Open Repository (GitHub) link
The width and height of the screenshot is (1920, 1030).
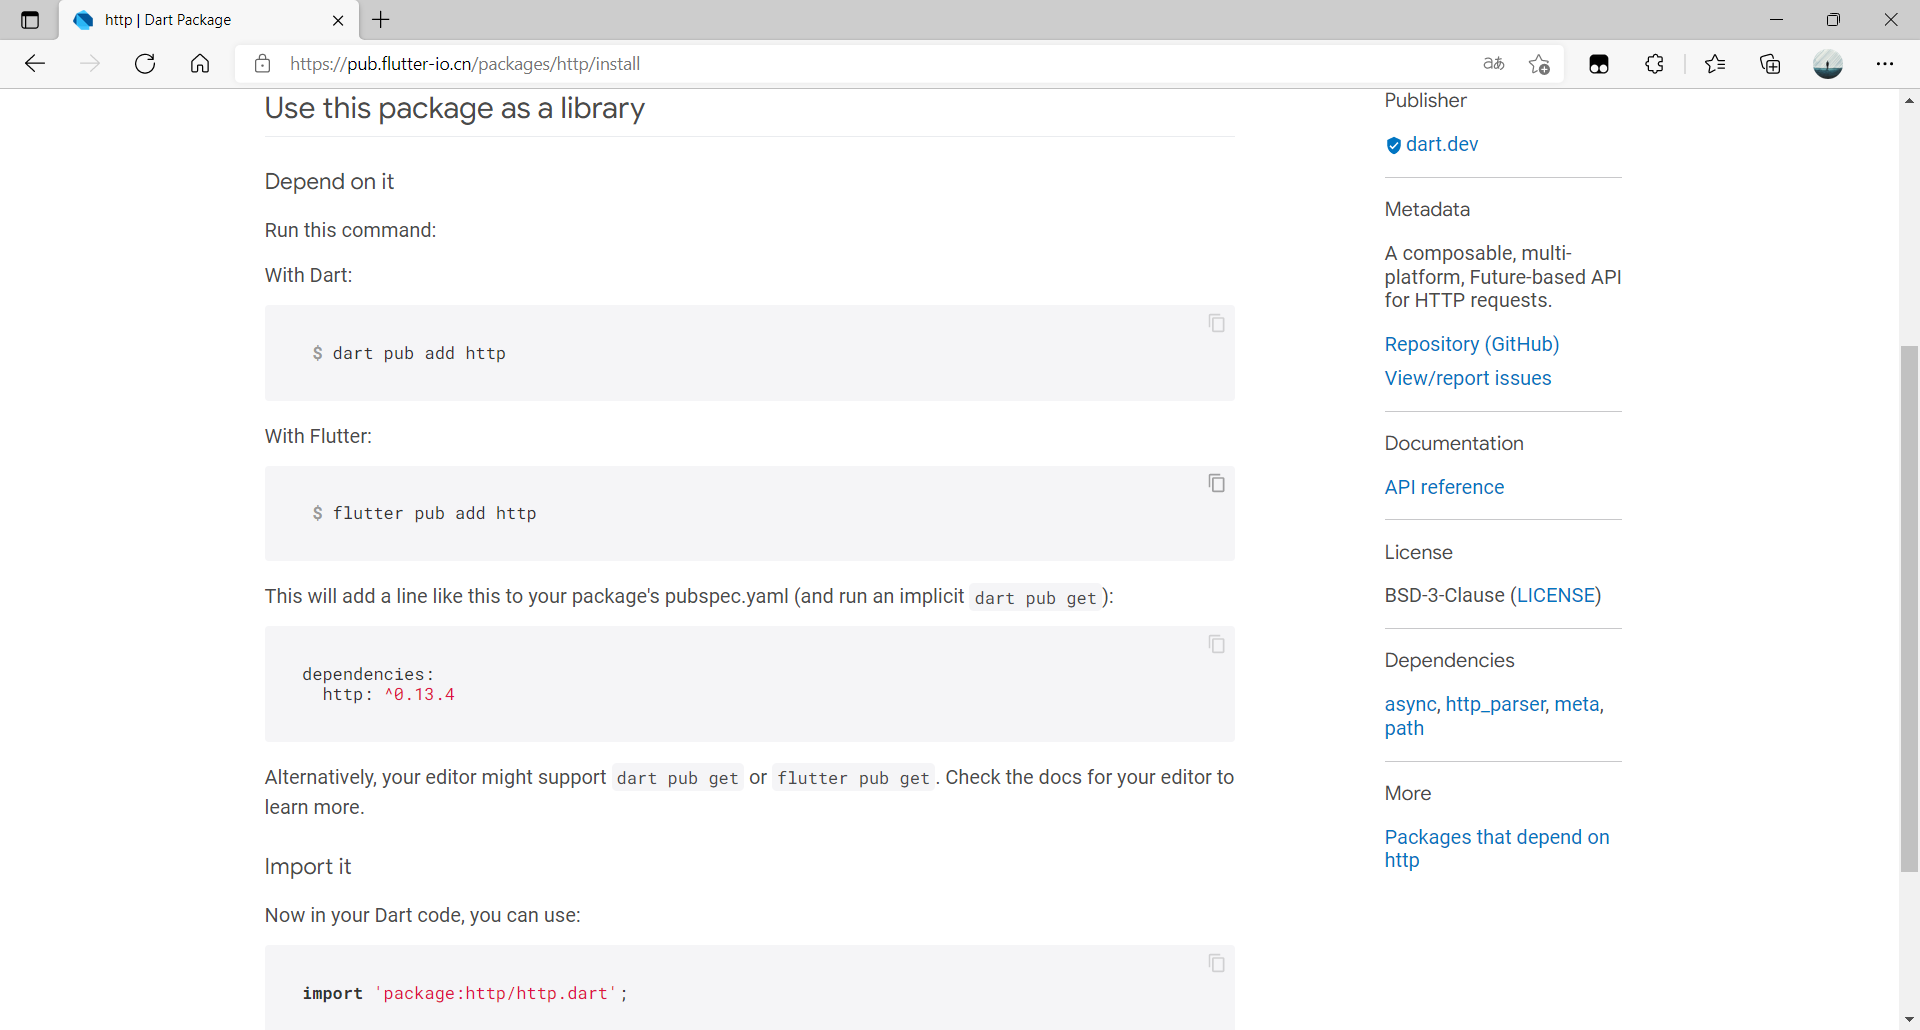(1472, 344)
